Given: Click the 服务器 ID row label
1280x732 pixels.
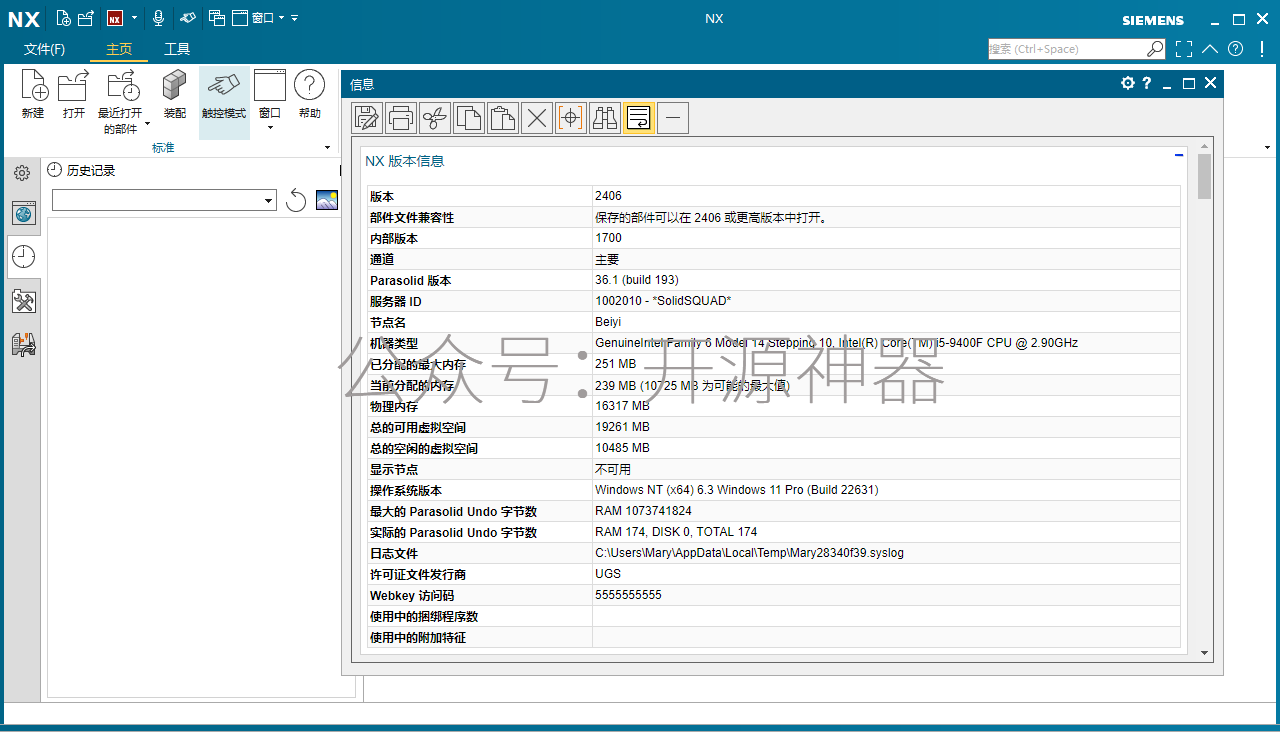Looking at the screenshot, I should 396,301.
